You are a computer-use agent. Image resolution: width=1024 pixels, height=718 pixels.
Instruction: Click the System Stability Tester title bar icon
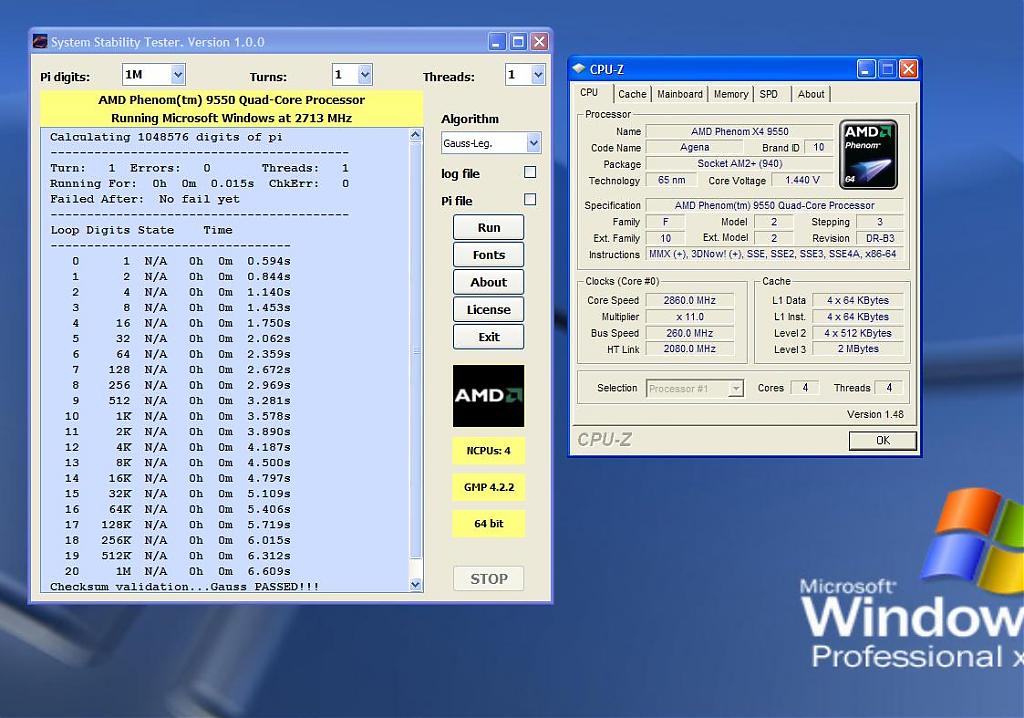(40, 42)
